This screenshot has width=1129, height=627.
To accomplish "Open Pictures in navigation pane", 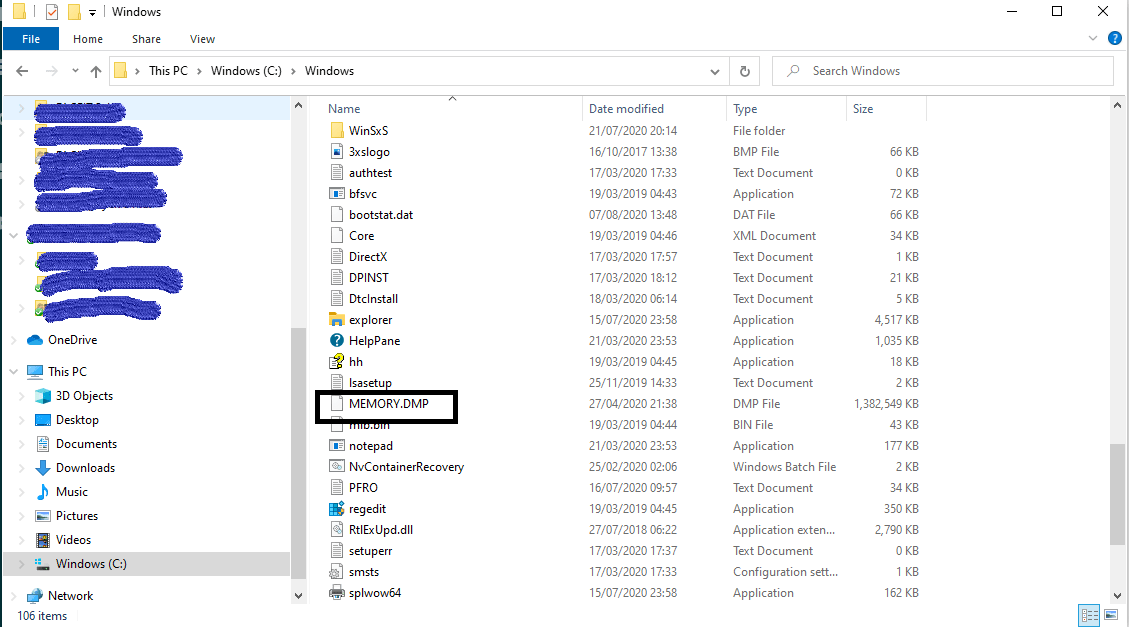I will pyautogui.click(x=76, y=516).
